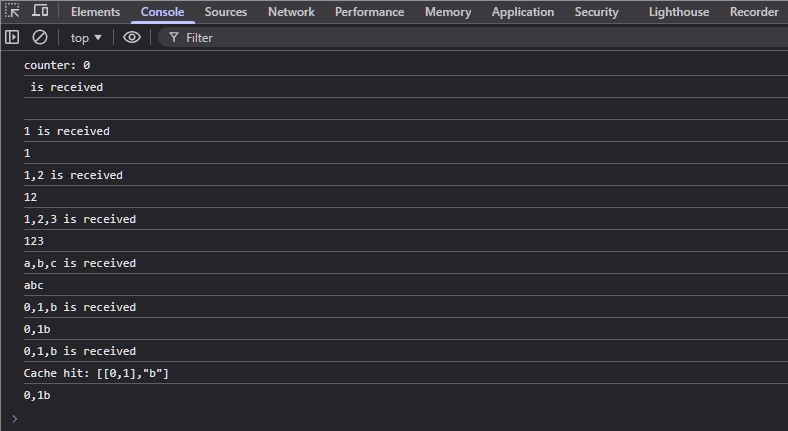Go to the Application tab
Screen dimensions: 788x431
click(523, 12)
